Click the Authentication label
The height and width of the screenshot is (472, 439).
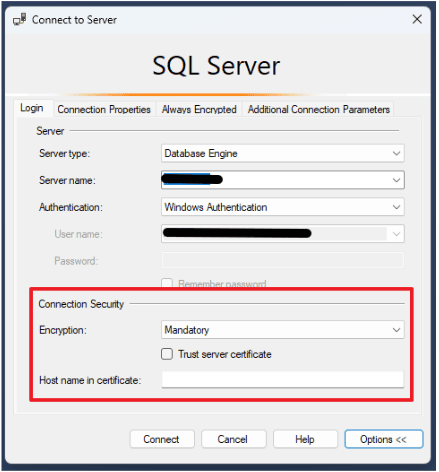point(71,207)
